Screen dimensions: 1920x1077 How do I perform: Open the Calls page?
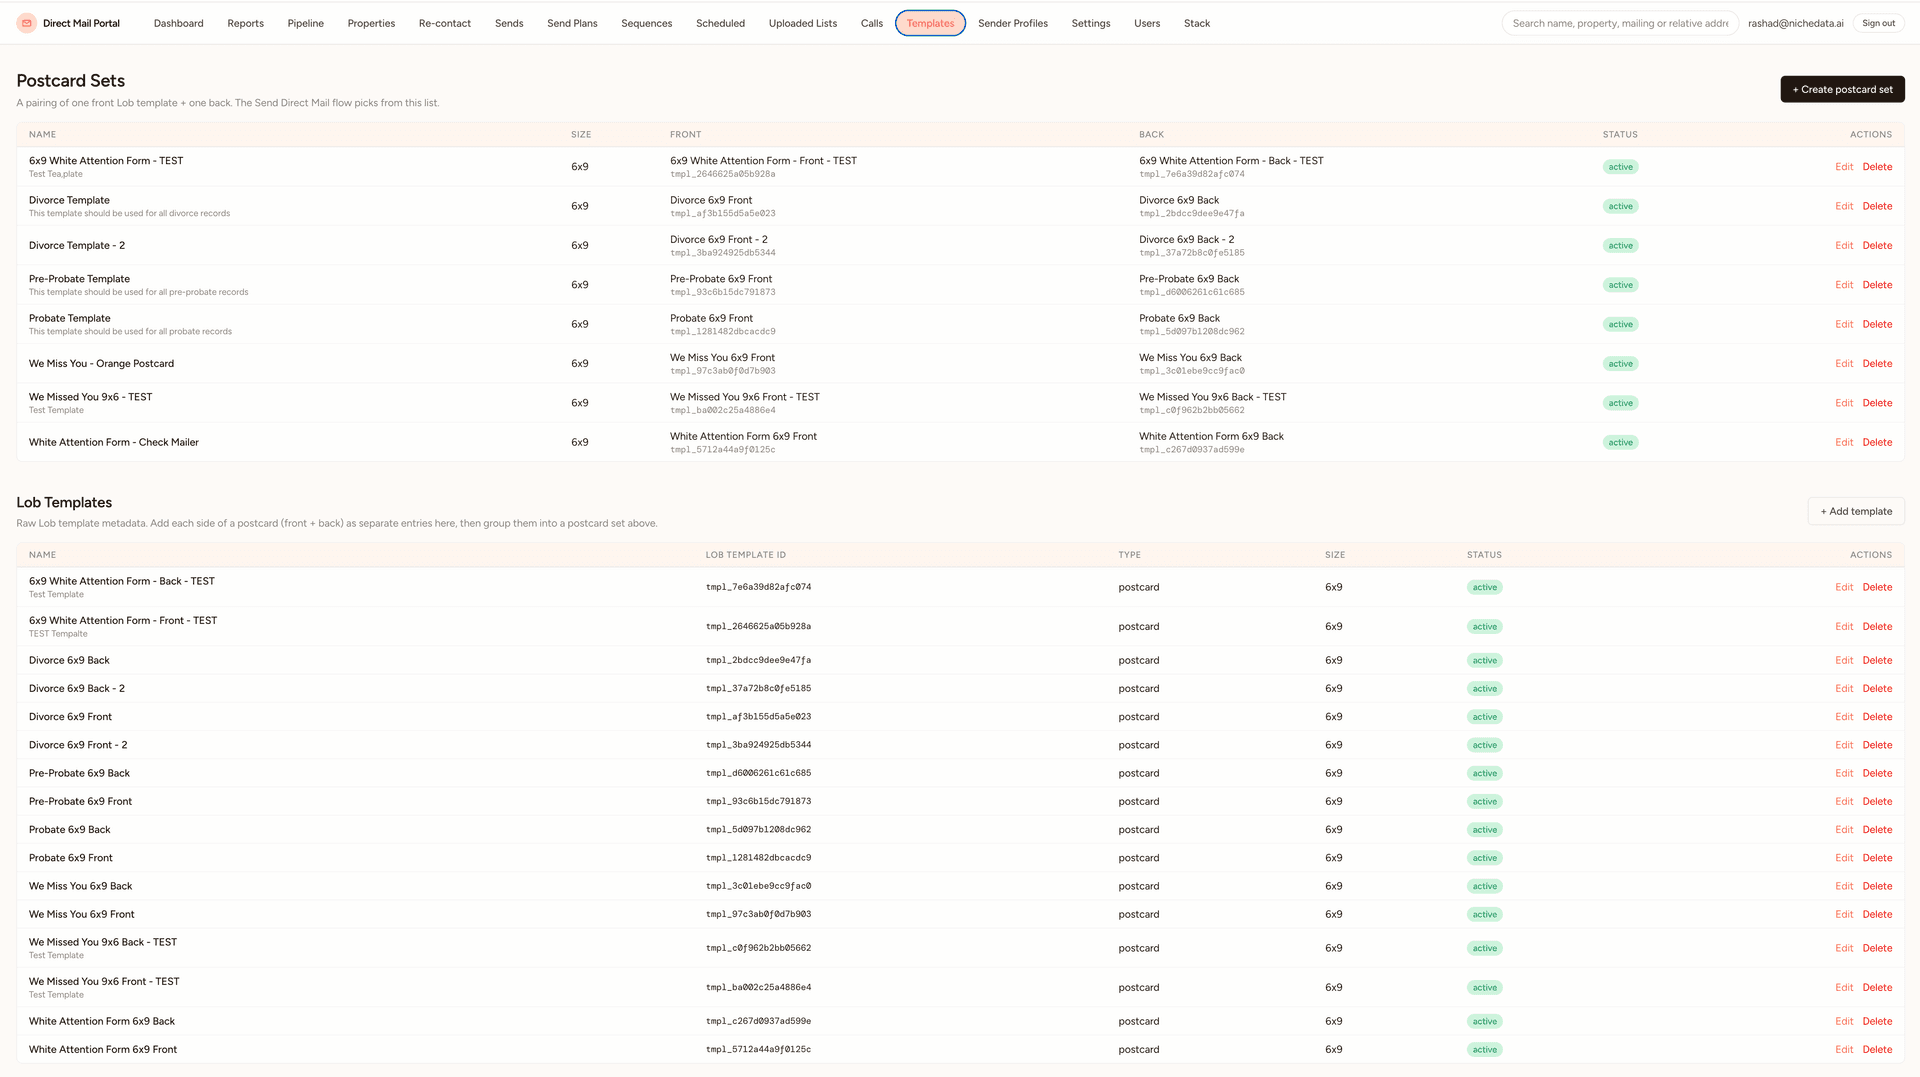pyautogui.click(x=872, y=23)
